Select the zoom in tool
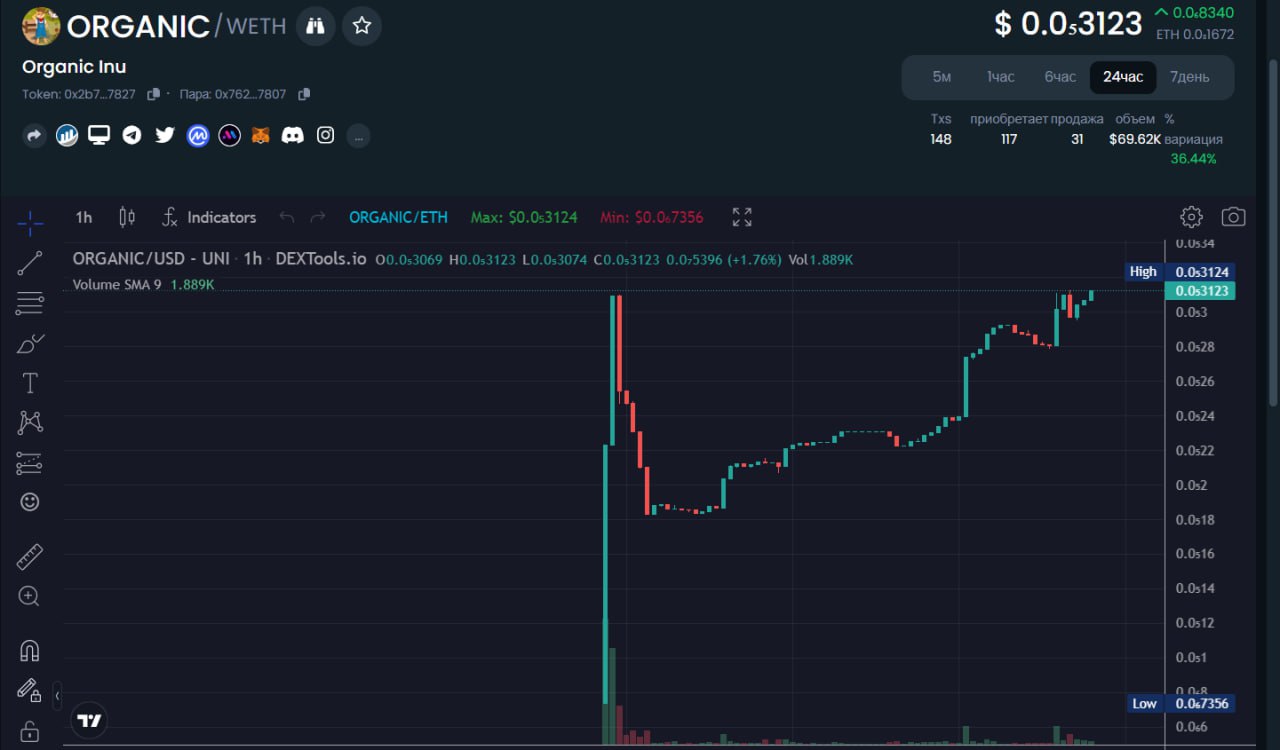The width and height of the screenshot is (1280, 750). (x=30, y=597)
